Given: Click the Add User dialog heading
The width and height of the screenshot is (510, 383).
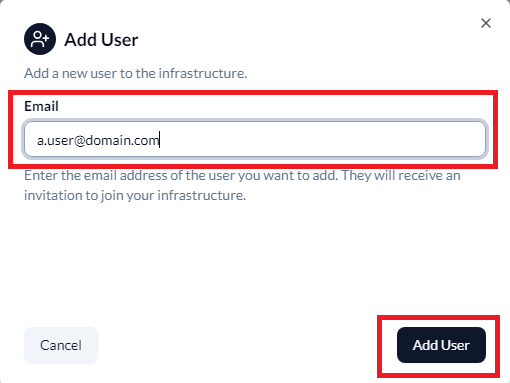Looking at the screenshot, I should 101,40.
